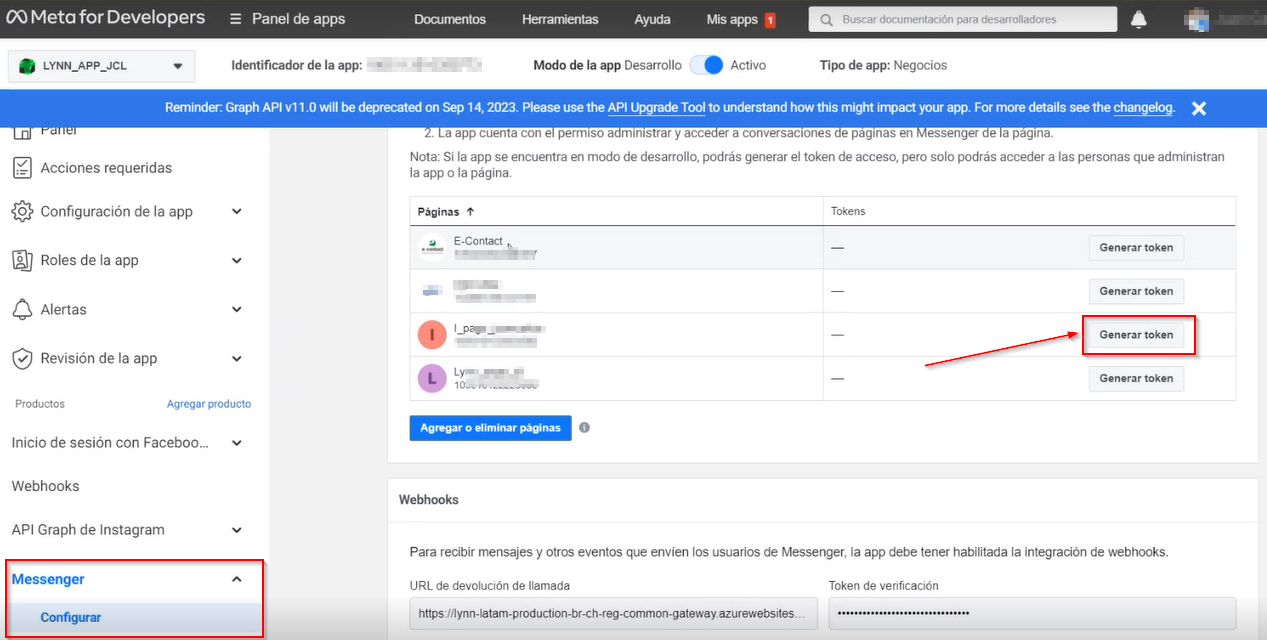Viewport: 1267px width, 640px height.
Task: Open the Herramientas menu
Action: pyautogui.click(x=560, y=19)
